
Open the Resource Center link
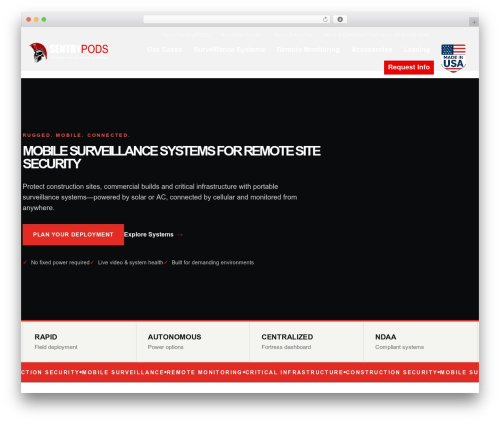click(241, 35)
